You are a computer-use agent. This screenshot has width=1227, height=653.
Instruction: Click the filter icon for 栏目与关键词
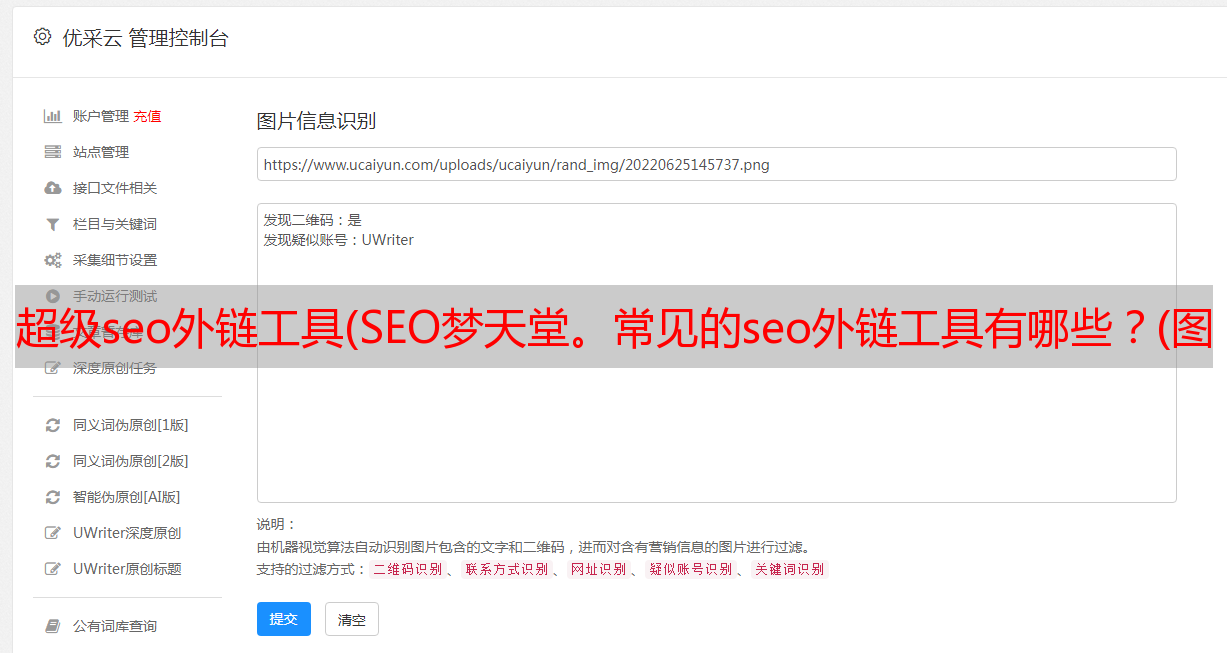click(x=53, y=224)
